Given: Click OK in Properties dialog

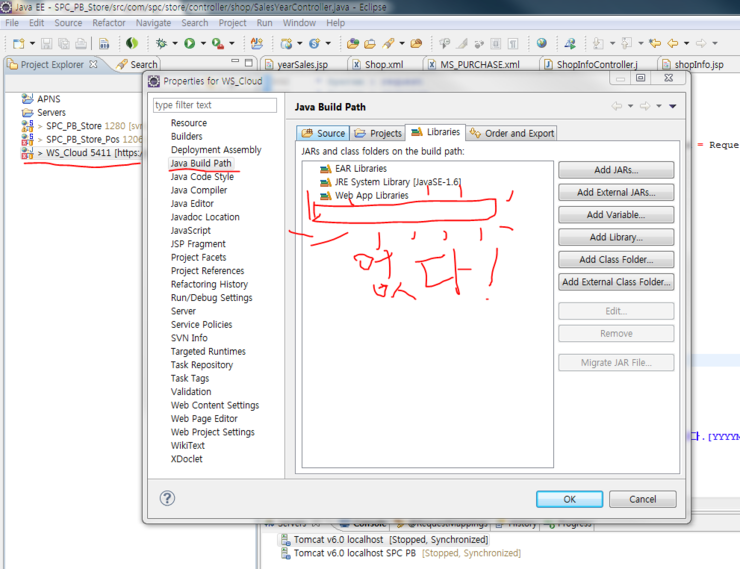Looking at the screenshot, I should pyautogui.click(x=569, y=499).
